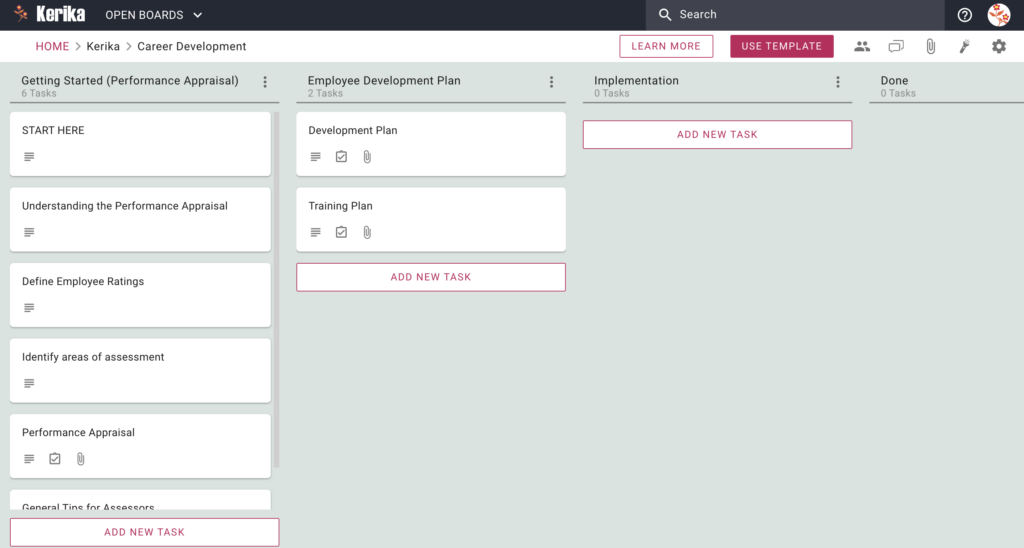This screenshot has height=548, width=1024.
Task: Click details icon on Define Employee Ratings
Action: coord(29,308)
